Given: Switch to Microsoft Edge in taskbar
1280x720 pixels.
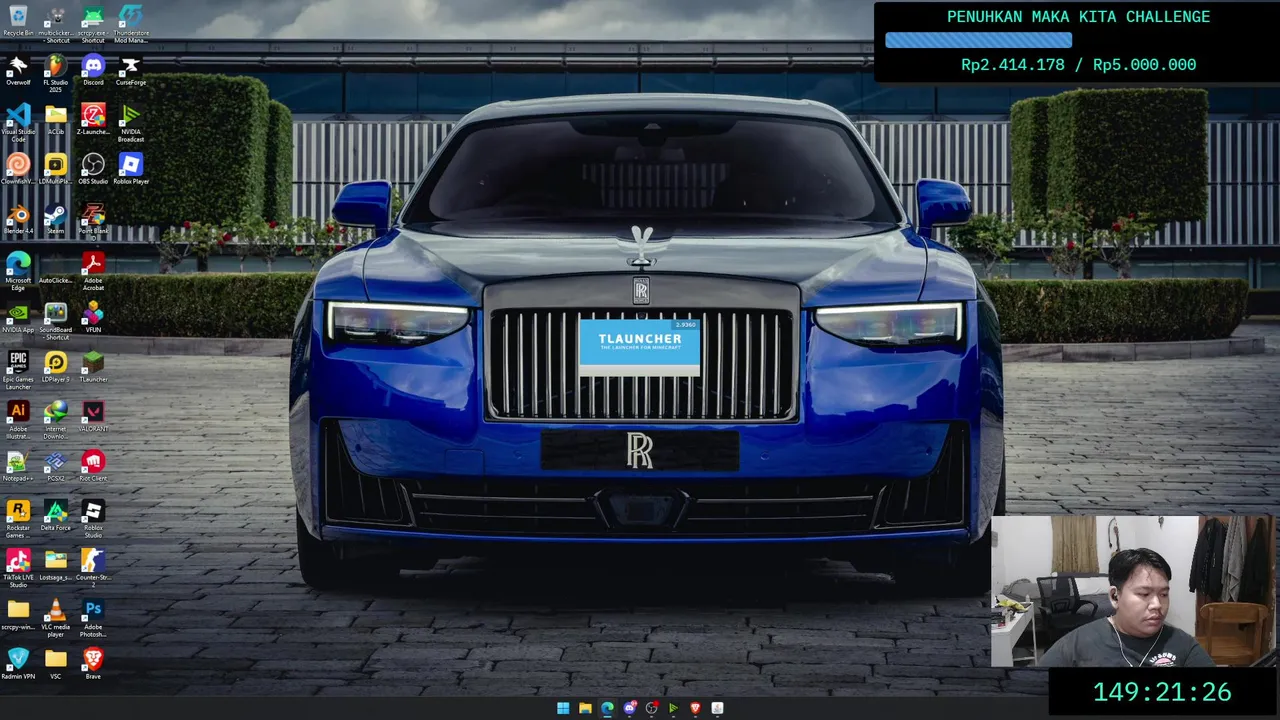Looking at the screenshot, I should pos(607,708).
